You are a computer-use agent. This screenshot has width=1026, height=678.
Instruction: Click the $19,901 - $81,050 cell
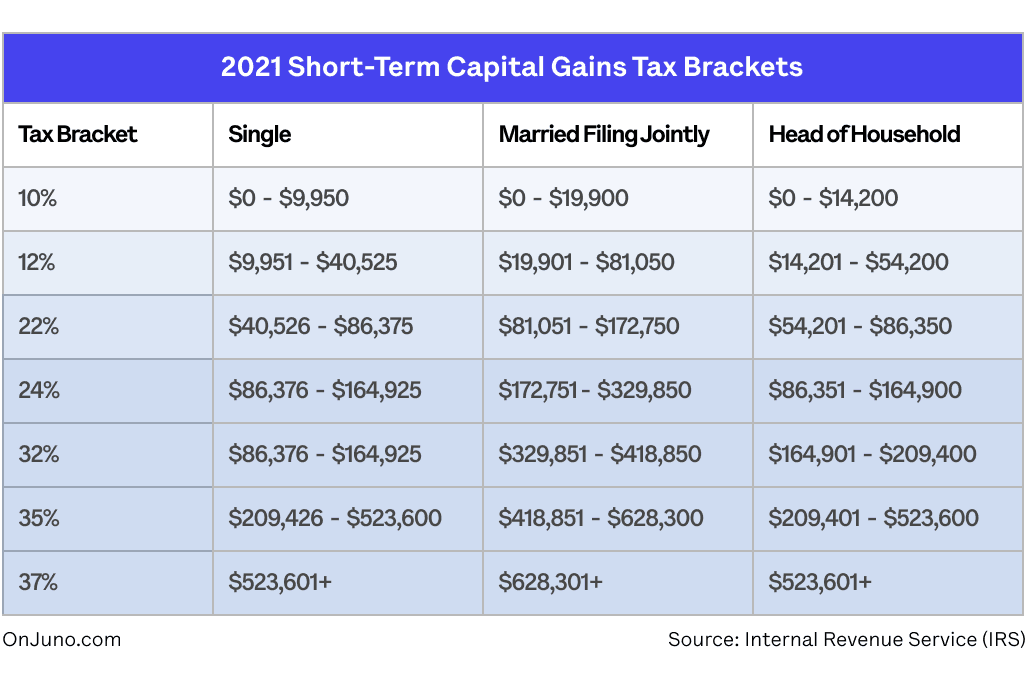point(586,263)
